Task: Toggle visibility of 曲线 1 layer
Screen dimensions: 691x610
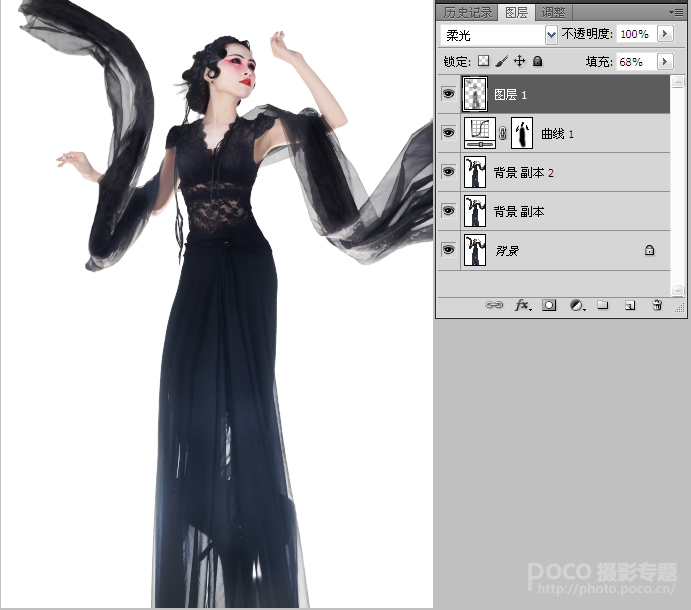Action: [x=449, y=132]
